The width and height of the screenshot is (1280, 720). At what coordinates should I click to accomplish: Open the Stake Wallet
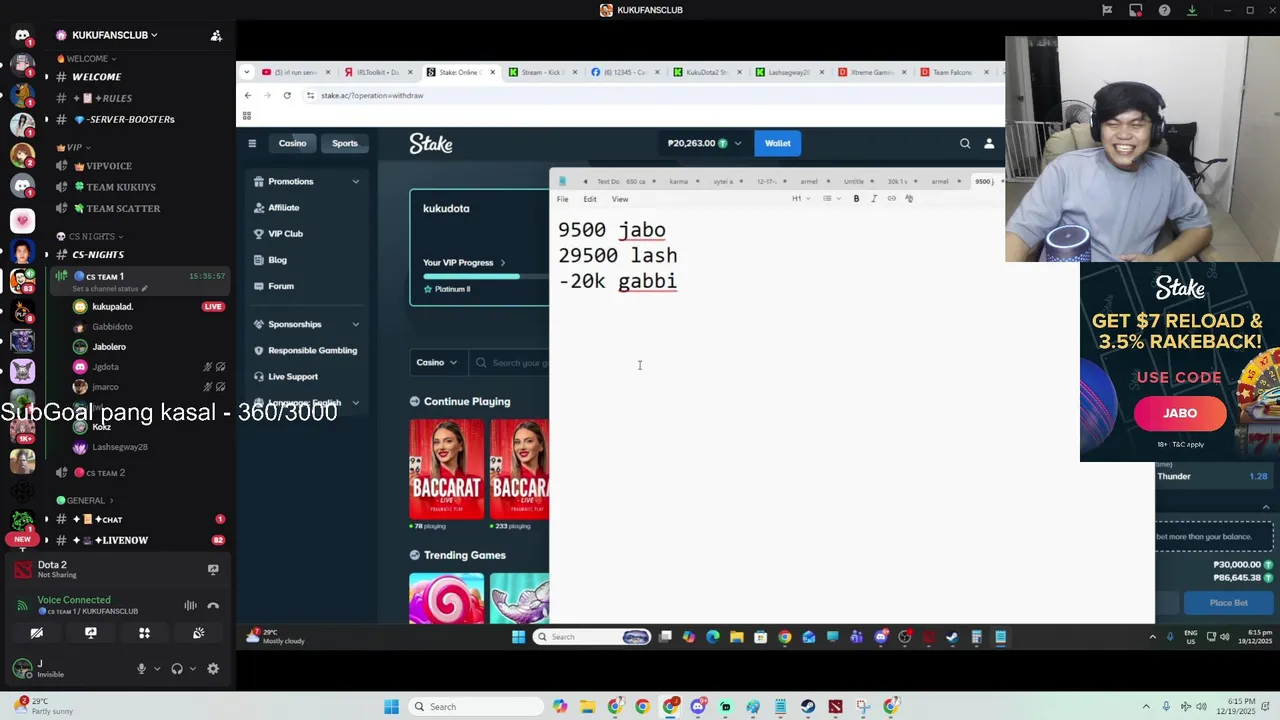tap(778, 143)
